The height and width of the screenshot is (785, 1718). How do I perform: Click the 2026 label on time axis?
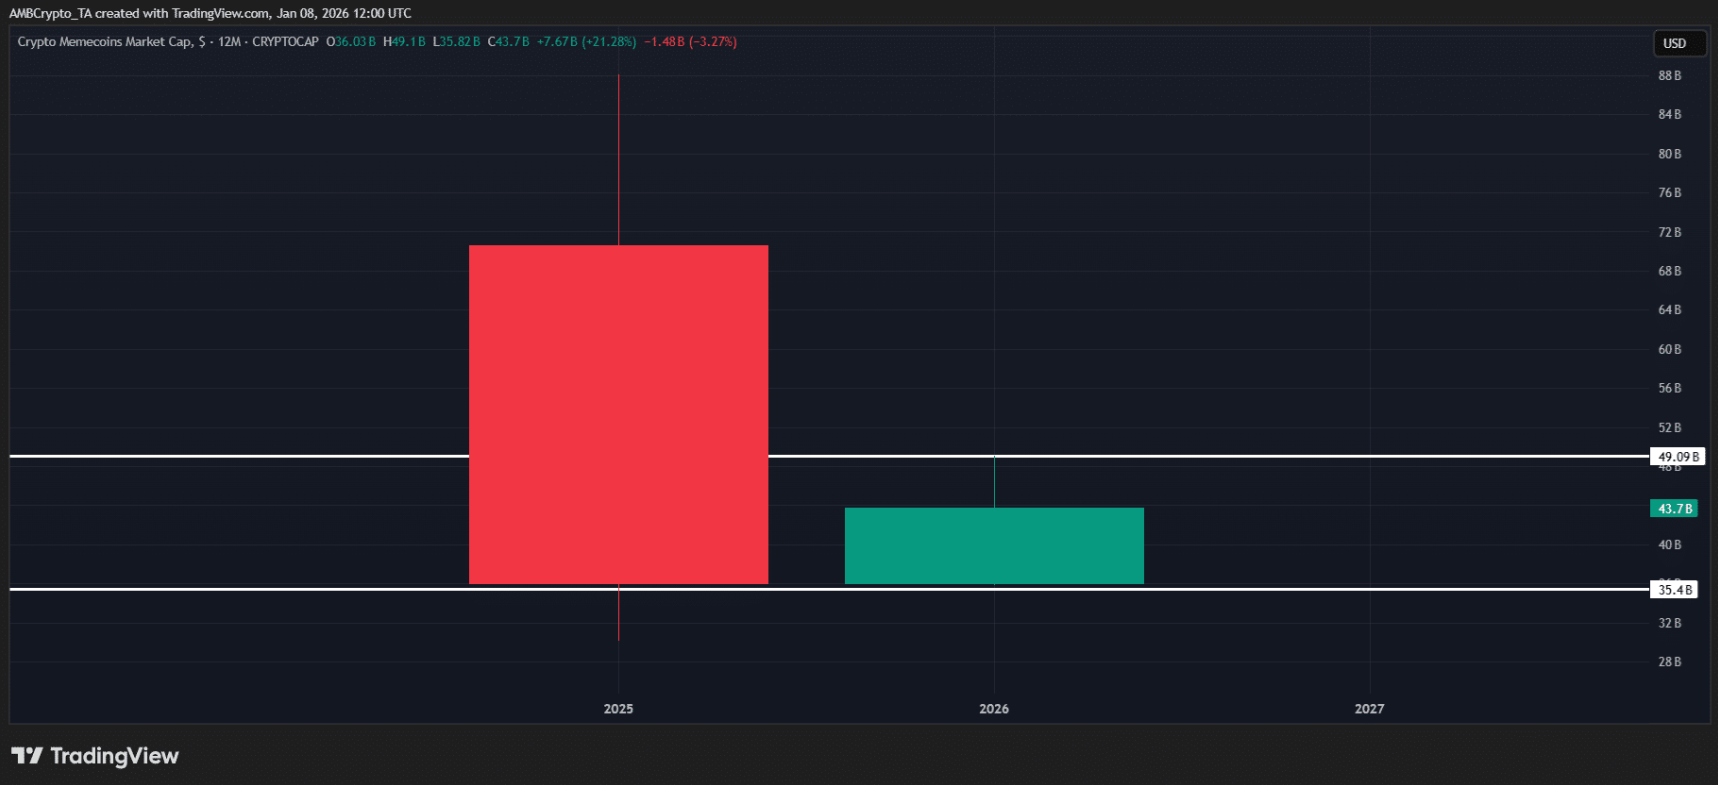pyautogui.click(x=994, y=709)
